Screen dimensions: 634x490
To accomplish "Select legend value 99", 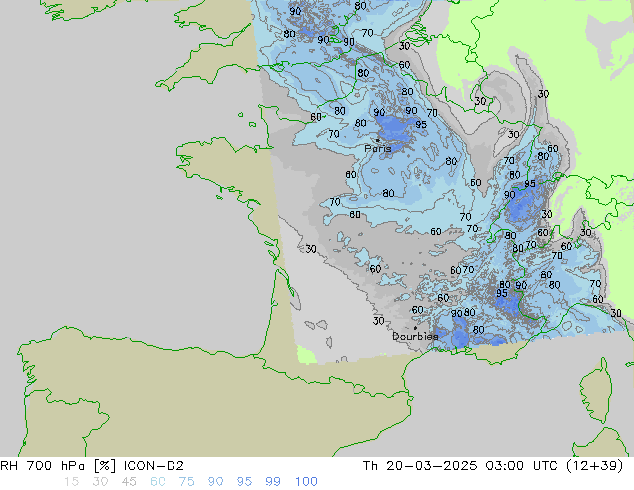I will point(273,482).
